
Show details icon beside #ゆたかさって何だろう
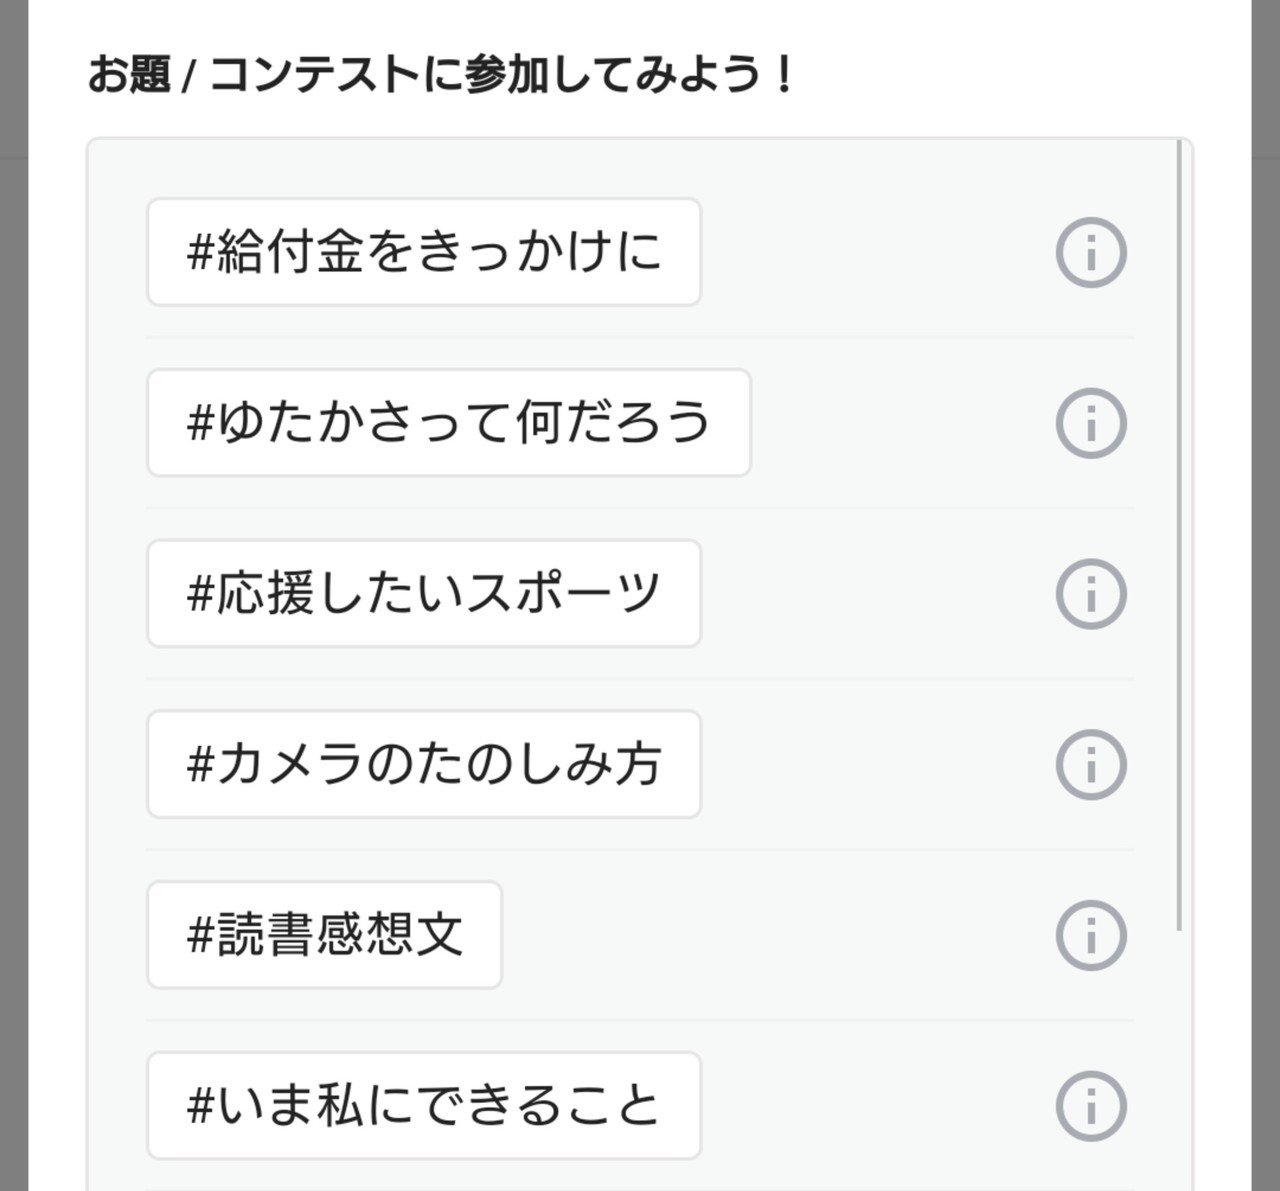tap(1091, 423)
